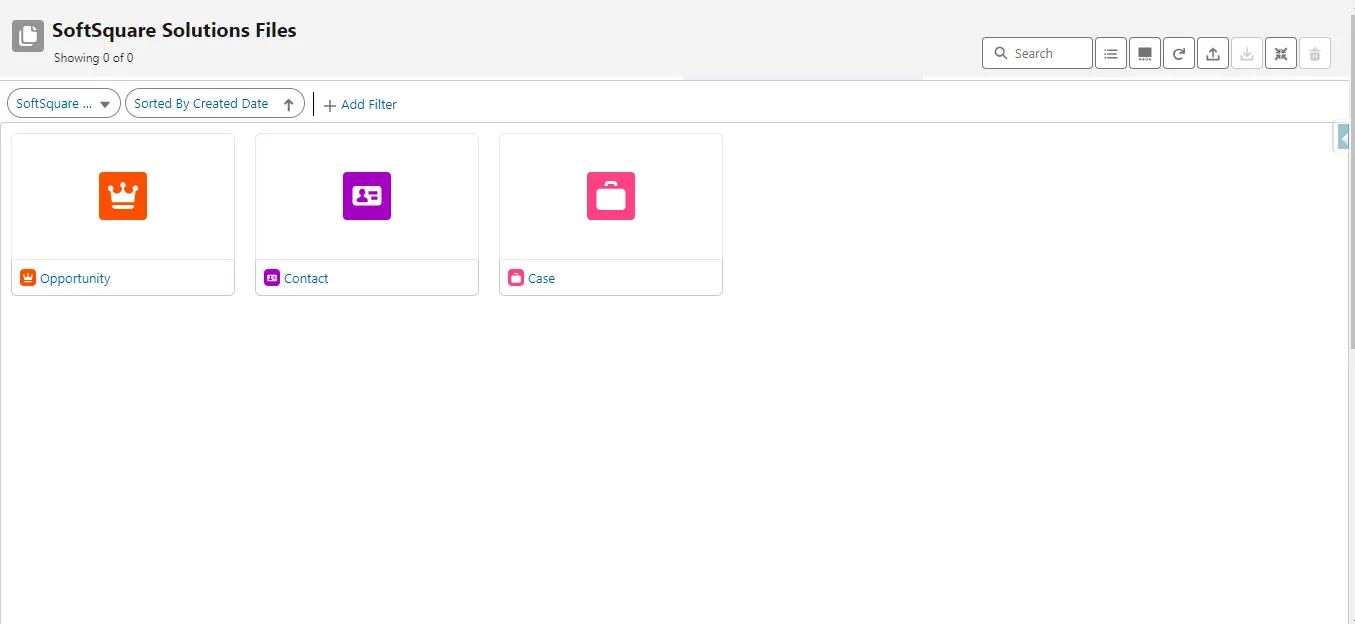Select the Contact badge icon
This screenshot has width=1355, height=624.
[366, 196]
